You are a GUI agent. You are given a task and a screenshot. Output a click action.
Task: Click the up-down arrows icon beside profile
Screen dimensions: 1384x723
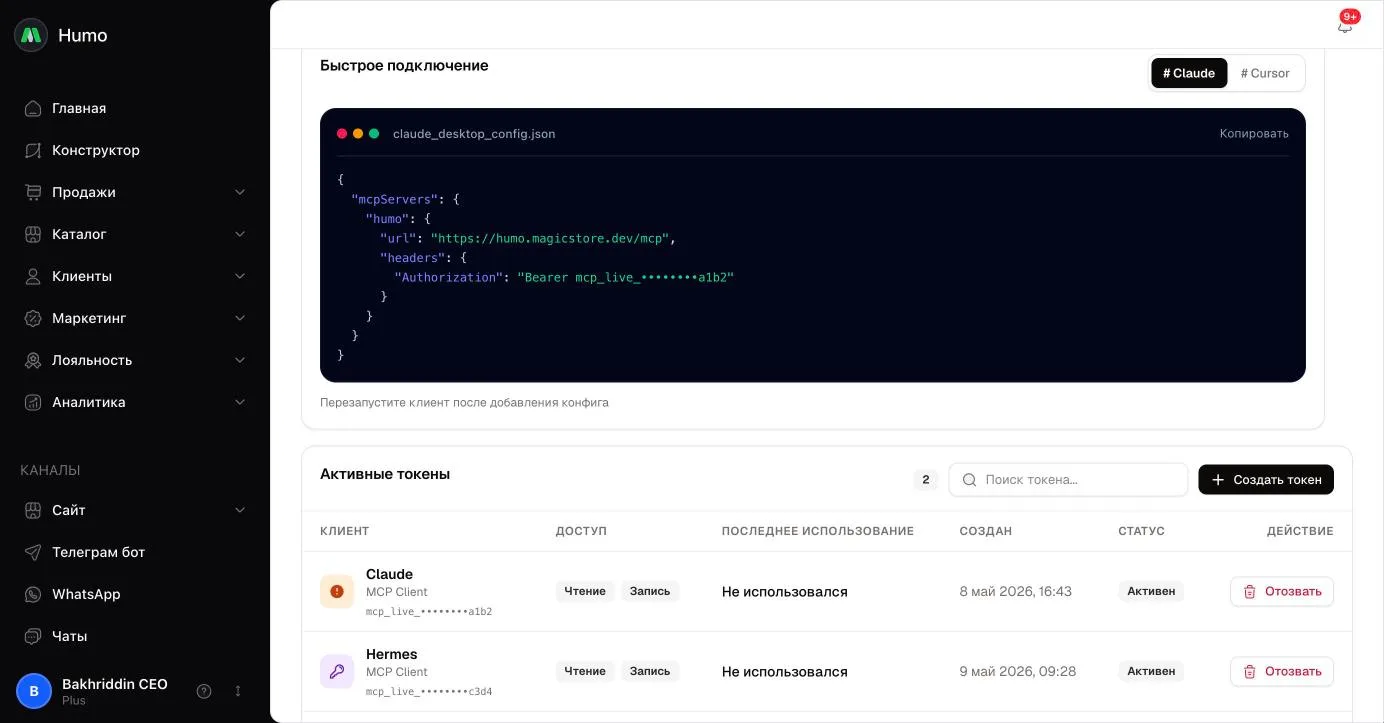(x=238, y=691)
